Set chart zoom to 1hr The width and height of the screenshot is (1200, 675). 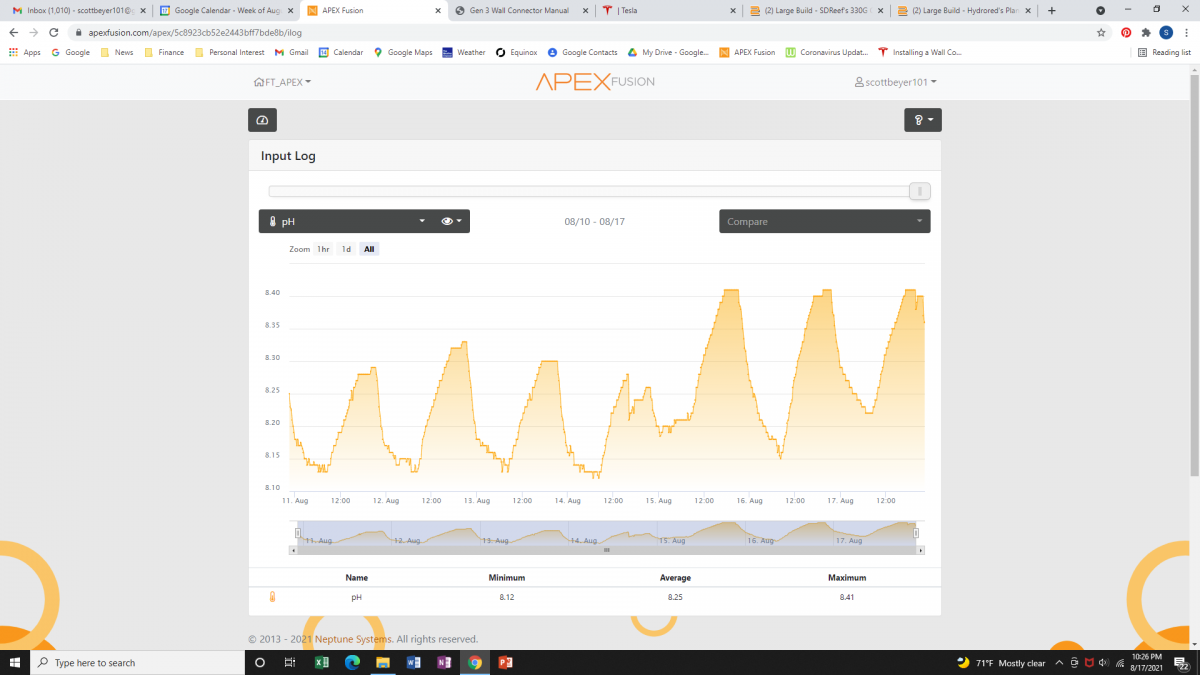(x=323, y=249)
